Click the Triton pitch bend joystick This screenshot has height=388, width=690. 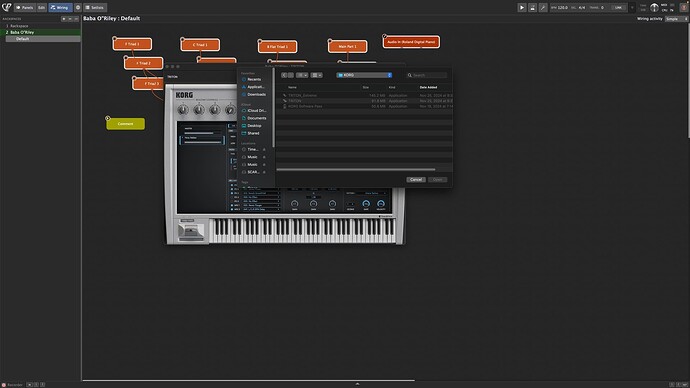(x=191, y=232)
